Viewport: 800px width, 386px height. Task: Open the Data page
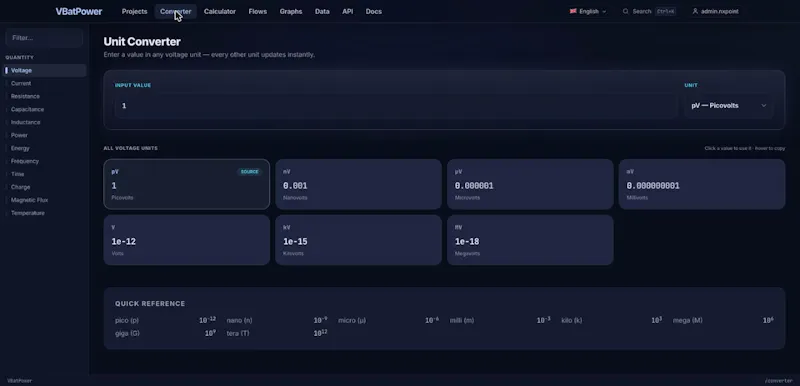click(x=322, y=11)
